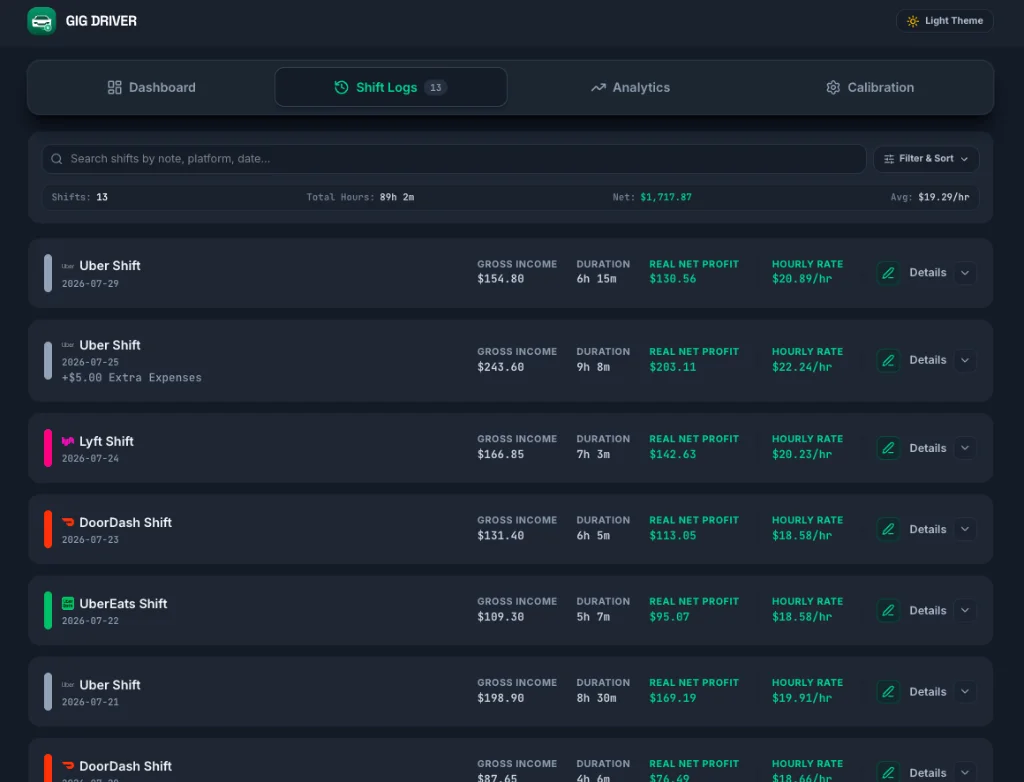
Task: Click the magnifier search icon
Action: click(57, 159)
